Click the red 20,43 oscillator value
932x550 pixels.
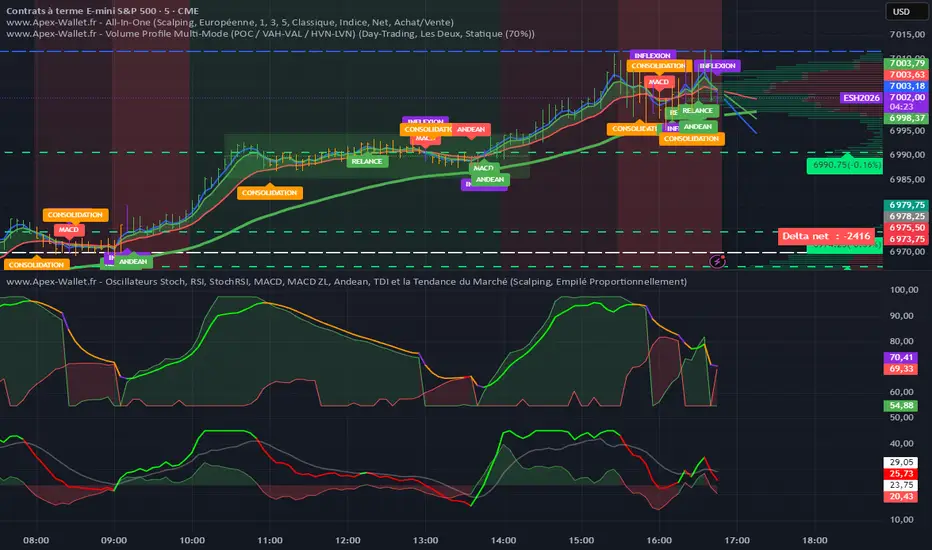click(902, 496)
